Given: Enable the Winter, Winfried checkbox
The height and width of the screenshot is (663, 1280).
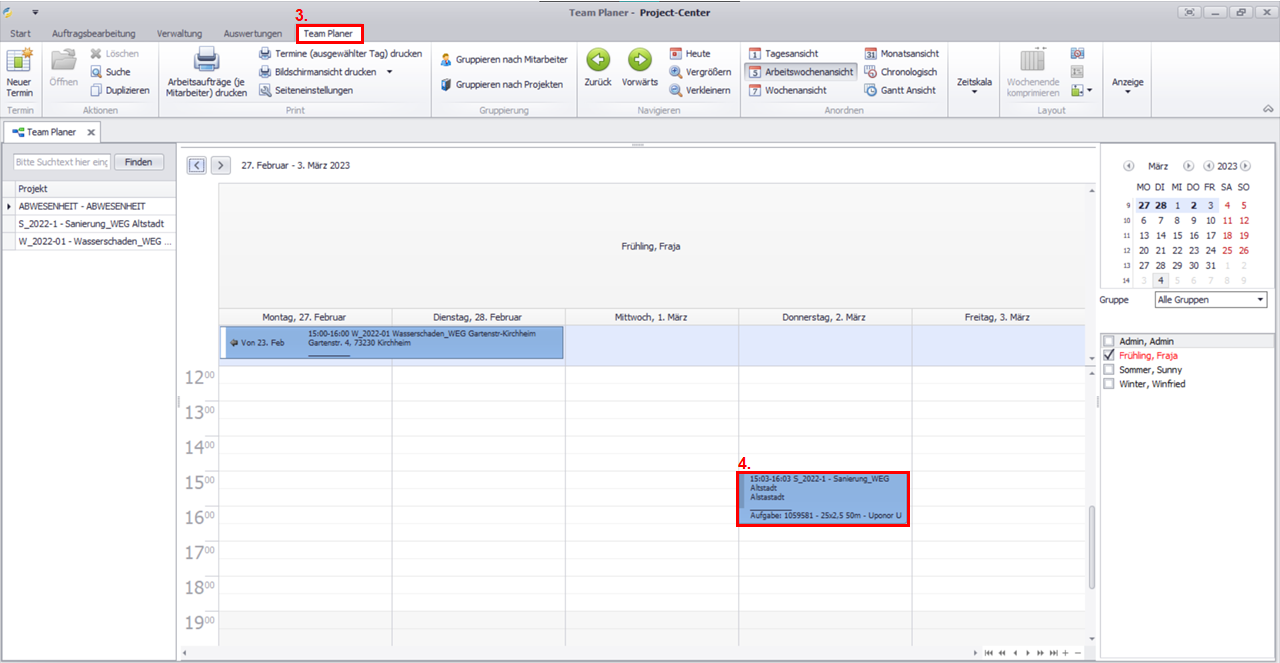Looking at the screenshot, I should [1108, 384].
